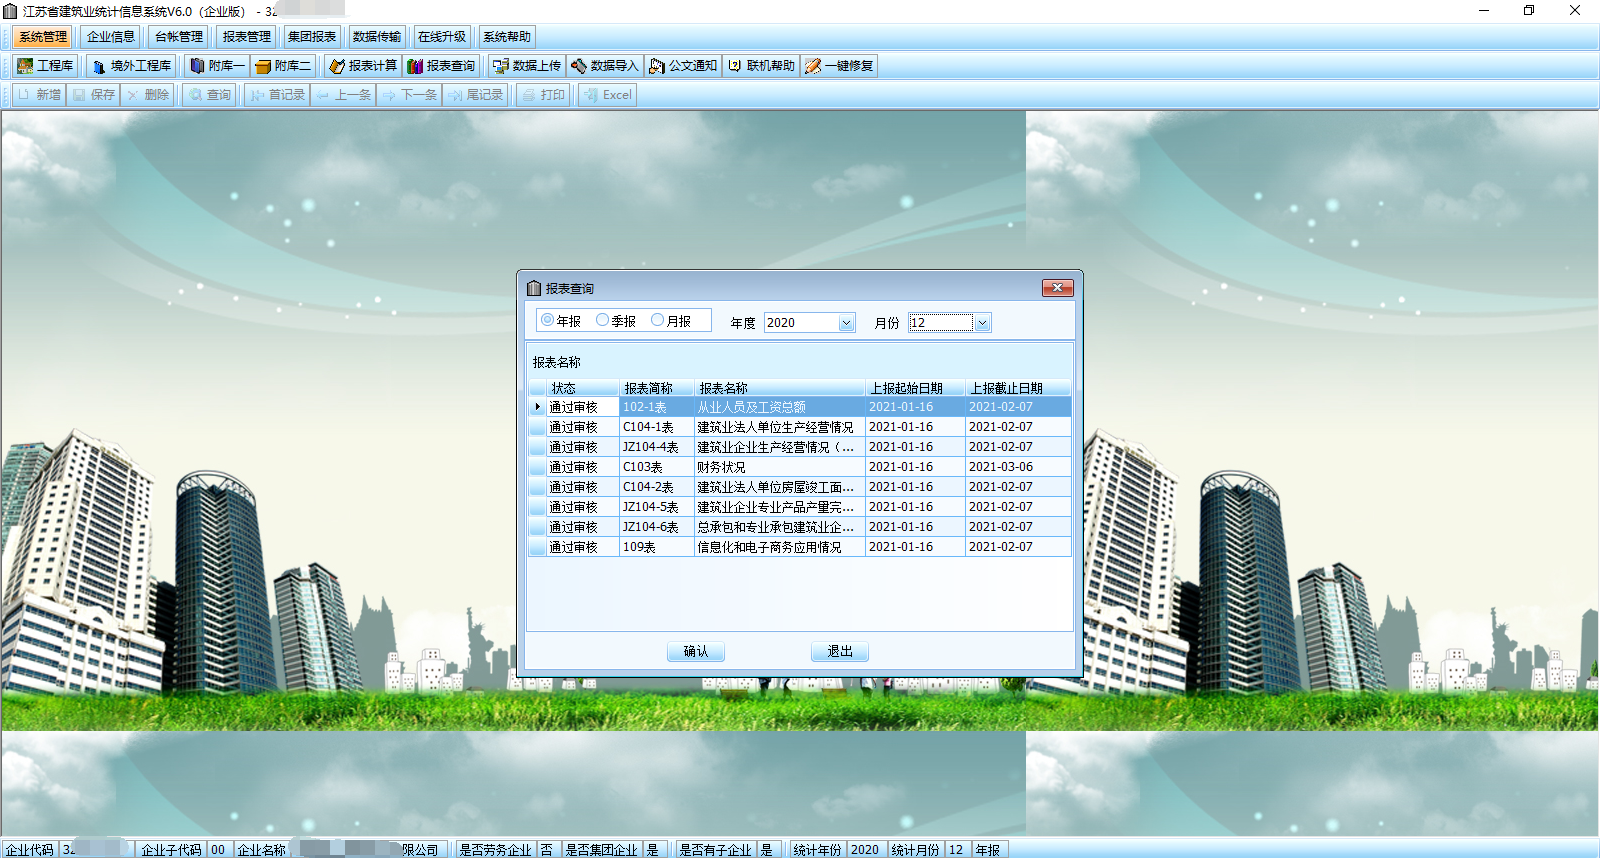Click the 报表简称 column header

coord(657,388)
